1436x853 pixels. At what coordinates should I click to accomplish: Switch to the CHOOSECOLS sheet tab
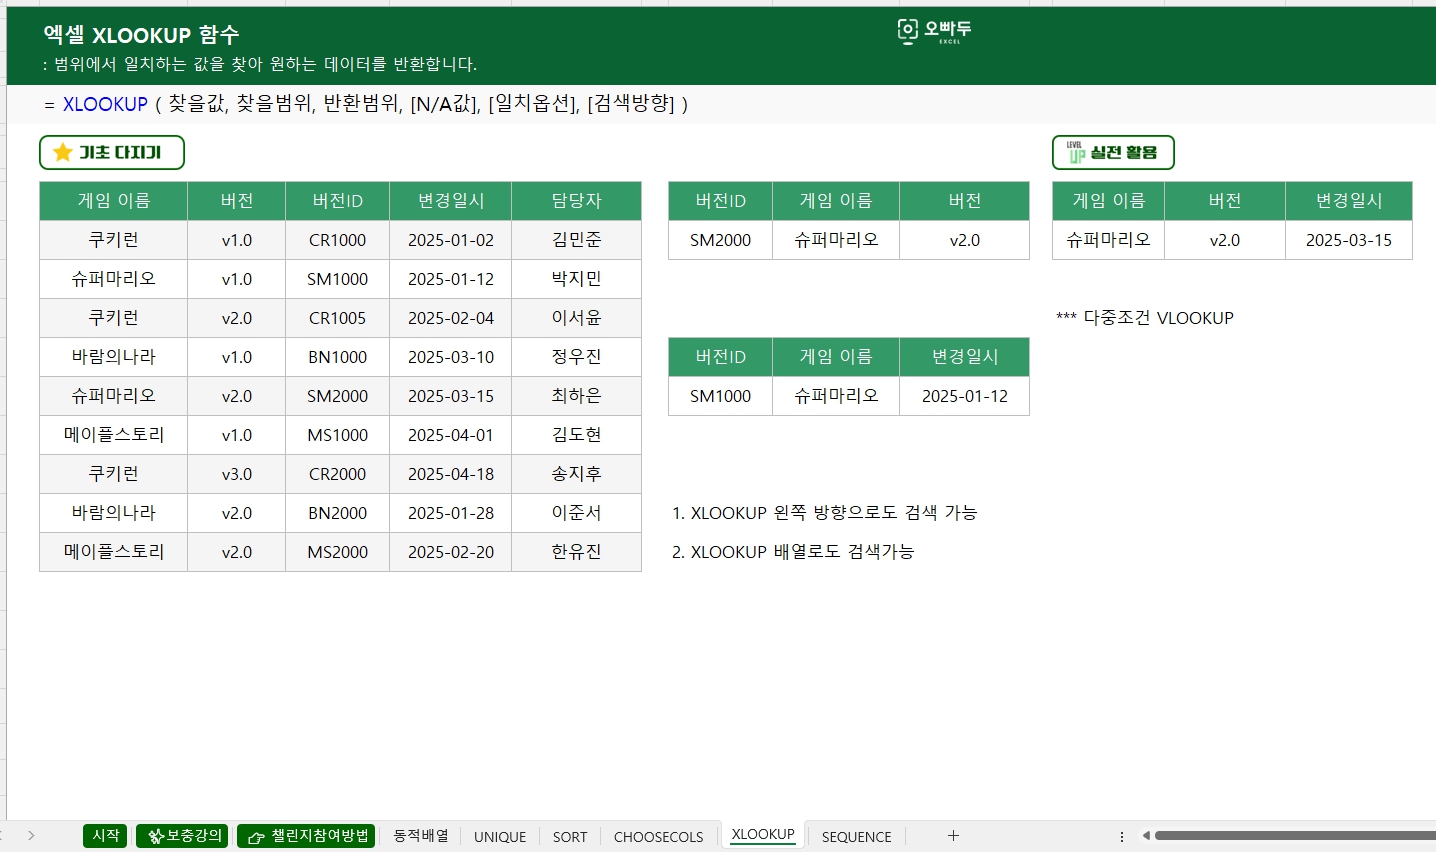point(658,836)
